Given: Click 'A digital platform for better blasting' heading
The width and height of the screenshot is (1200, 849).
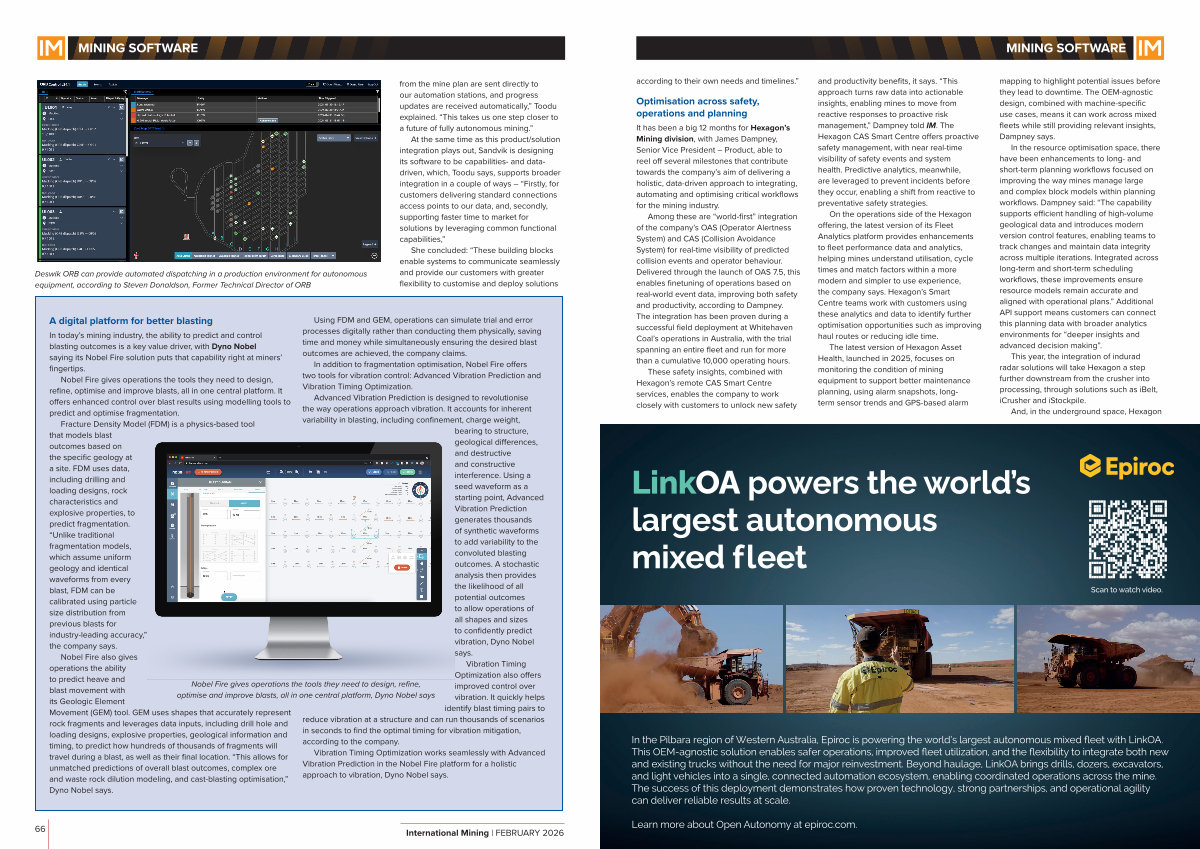Looking at the screenshot, I should coord(130,321).
